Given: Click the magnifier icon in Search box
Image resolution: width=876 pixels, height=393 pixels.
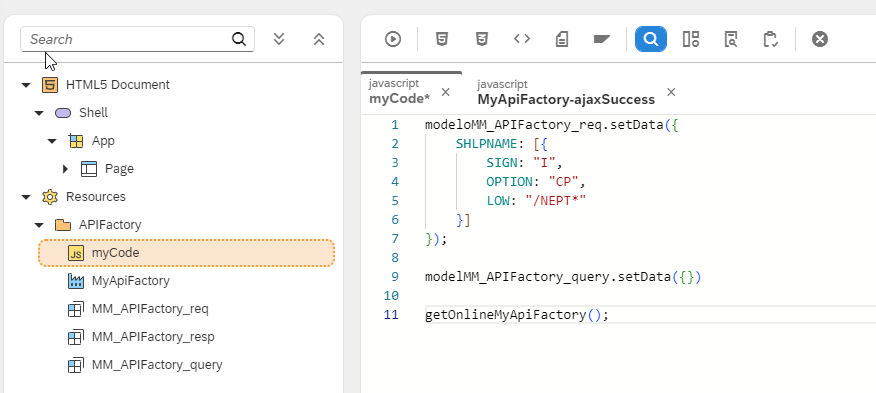Looking at the screenshot, I should point(239,39).
